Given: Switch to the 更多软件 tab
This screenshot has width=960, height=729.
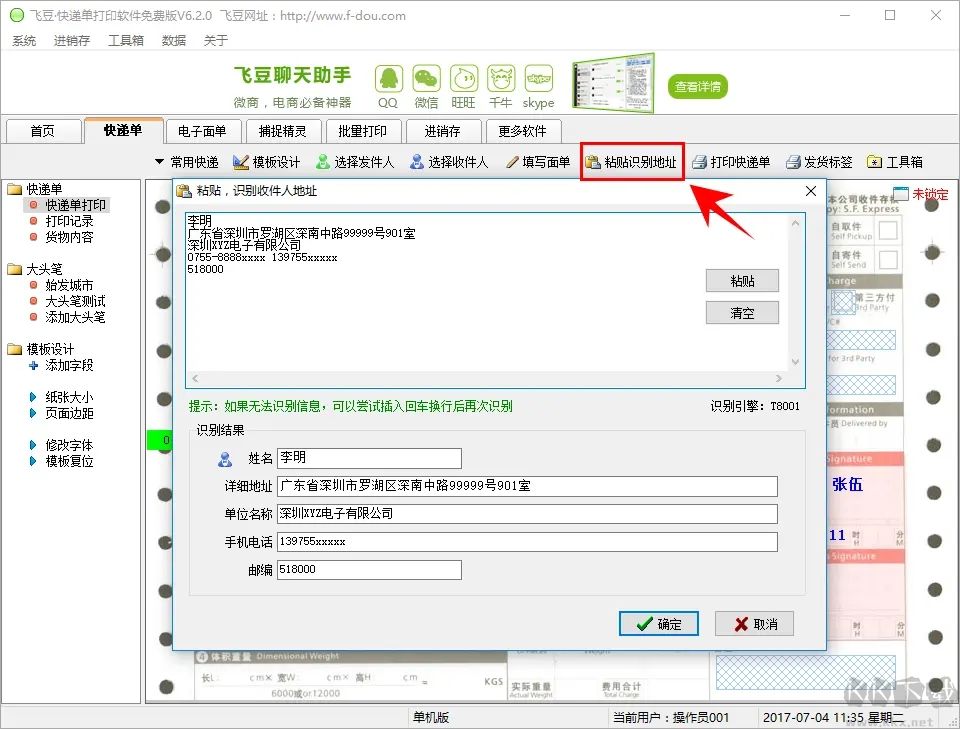Looking at the screenshot, I should point(522,131).
